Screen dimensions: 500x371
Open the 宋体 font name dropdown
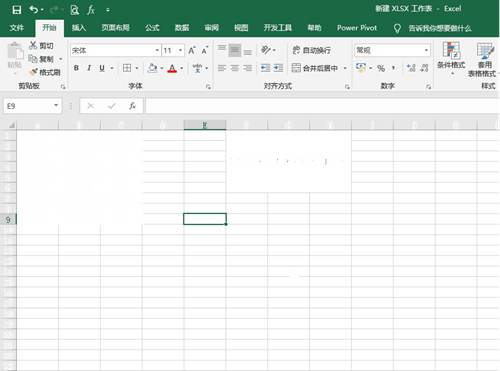pyautogui.click(x=157, y=50)
